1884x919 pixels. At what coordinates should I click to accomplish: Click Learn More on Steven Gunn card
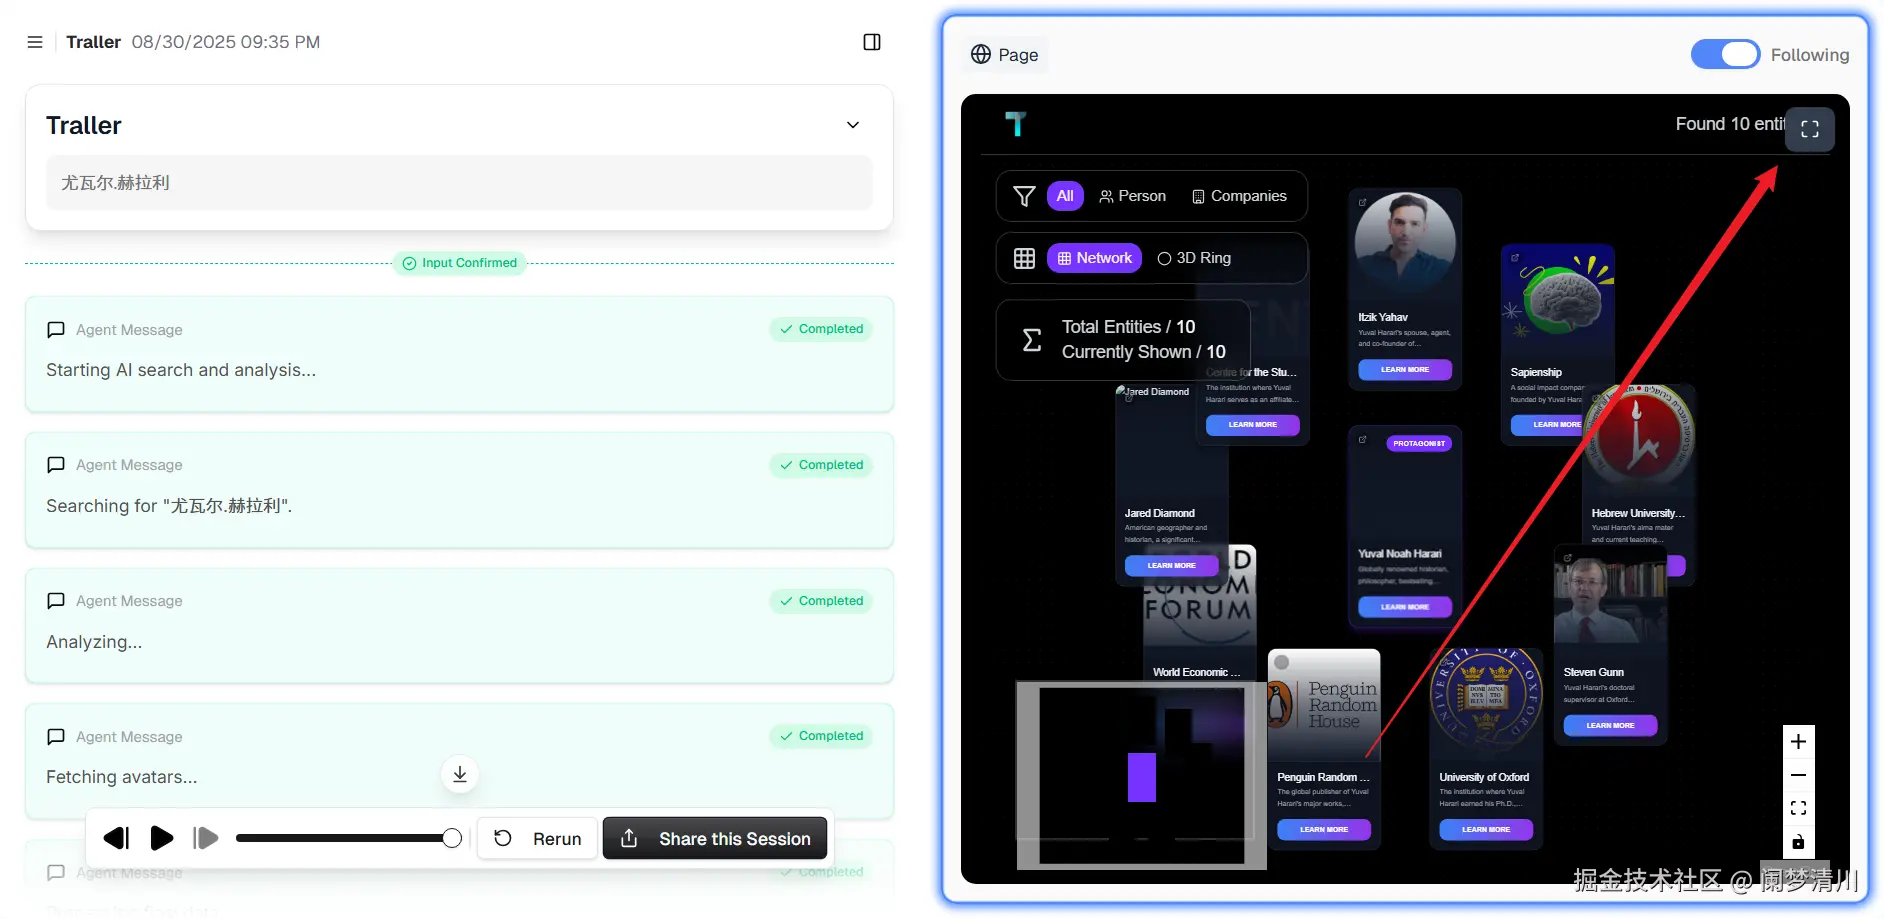1610,726
